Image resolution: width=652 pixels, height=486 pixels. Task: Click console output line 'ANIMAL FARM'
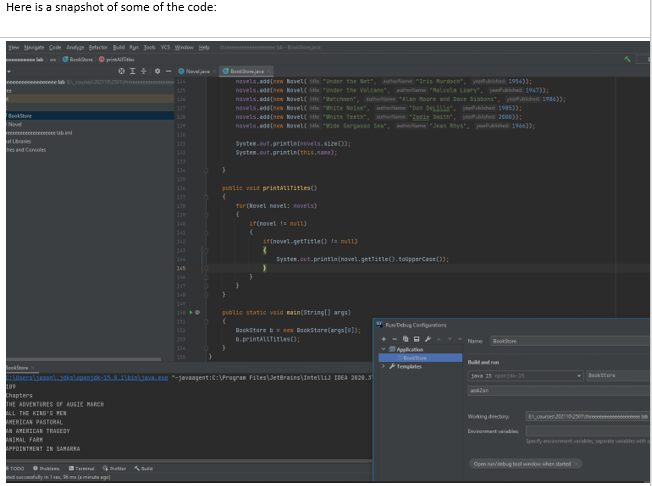point(25,440)
